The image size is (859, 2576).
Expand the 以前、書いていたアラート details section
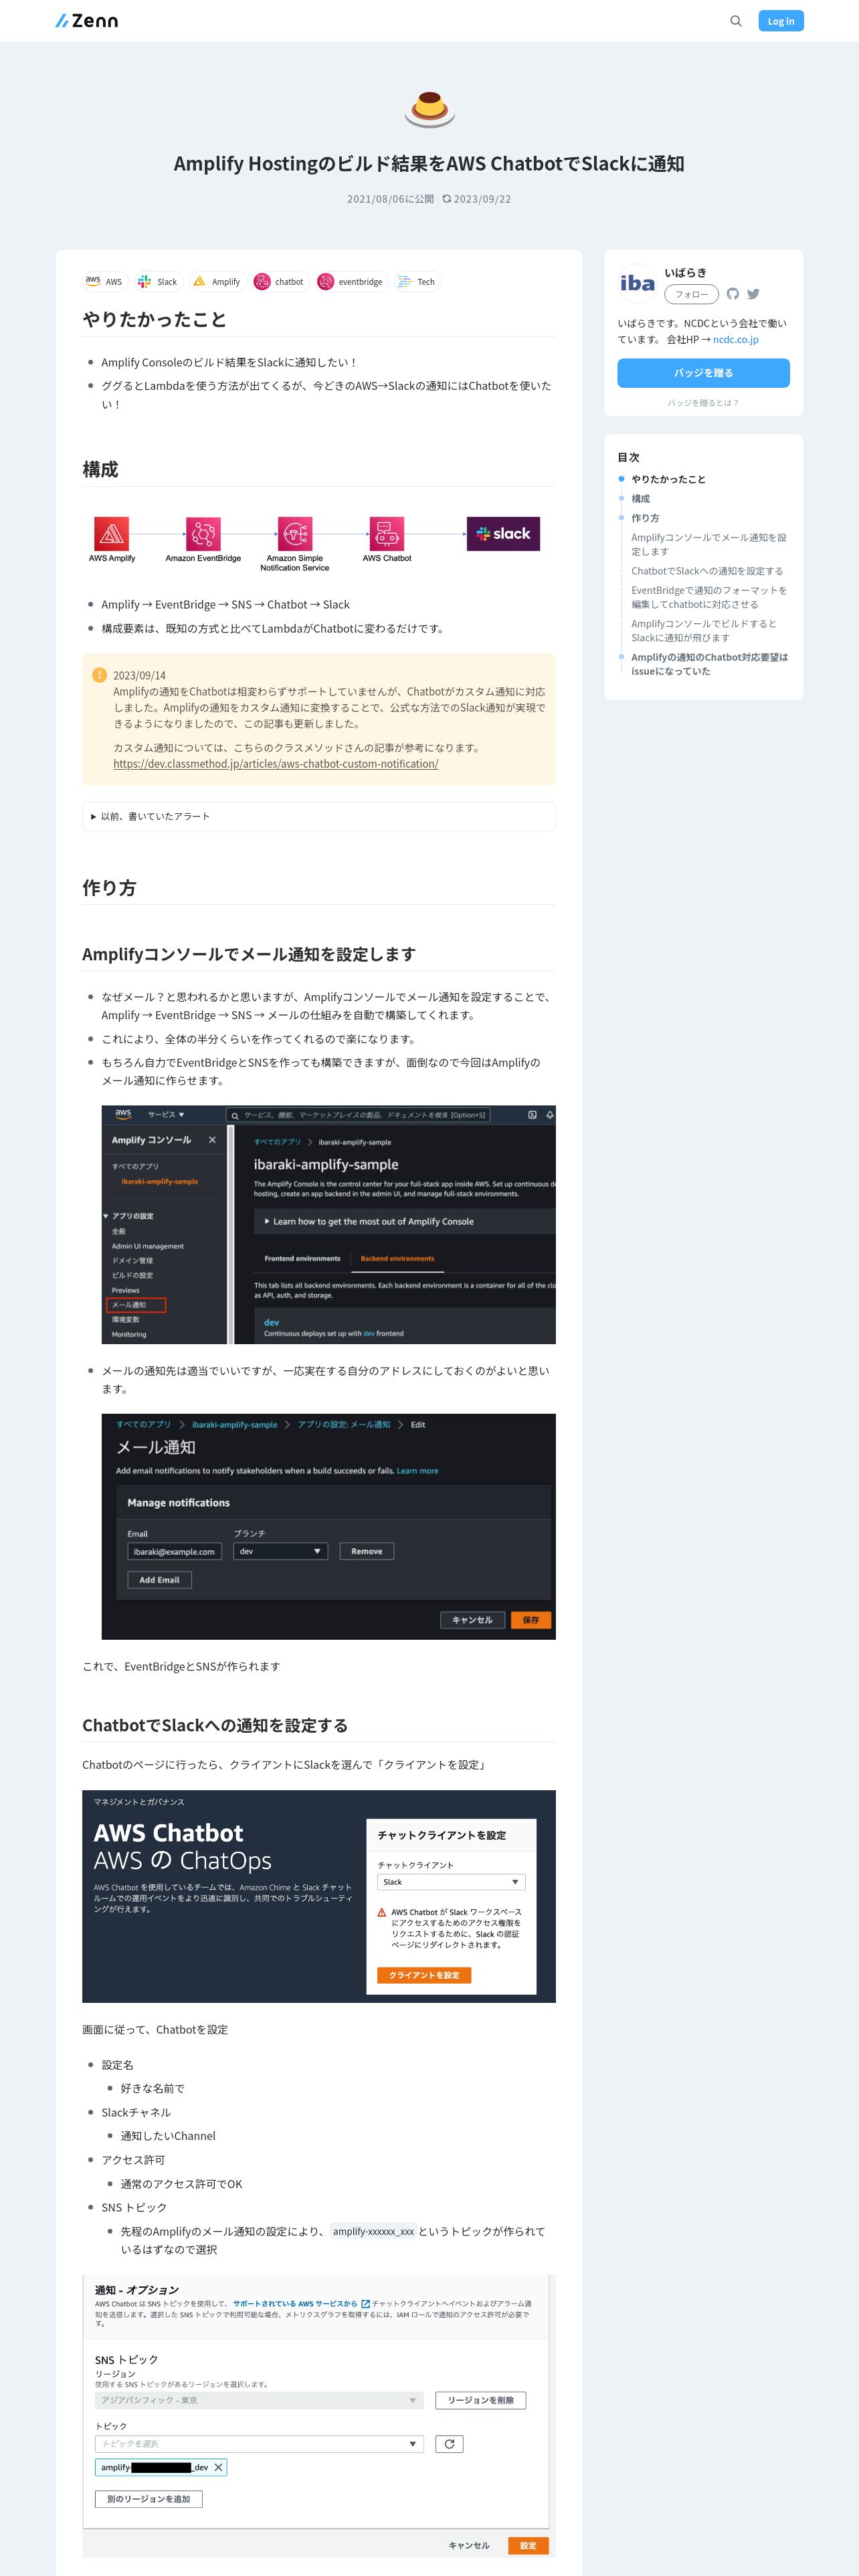click(x=319, y=816)
